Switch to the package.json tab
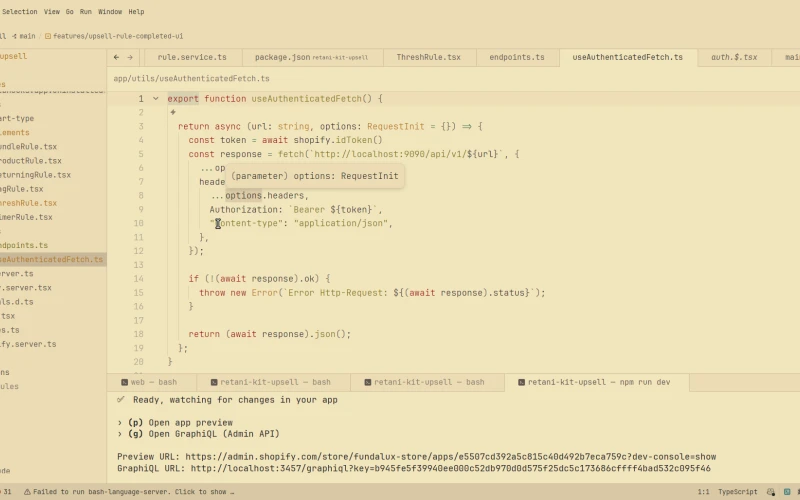 click(x=312, y=57)
